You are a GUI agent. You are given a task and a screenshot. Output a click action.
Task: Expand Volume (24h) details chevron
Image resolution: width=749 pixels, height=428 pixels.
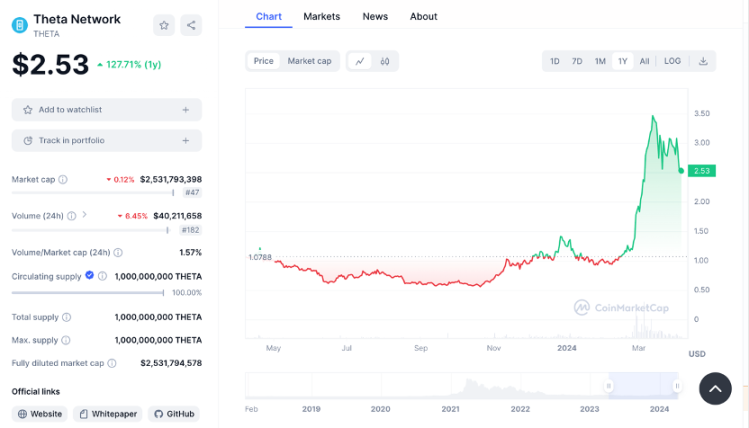coord(85,215)
